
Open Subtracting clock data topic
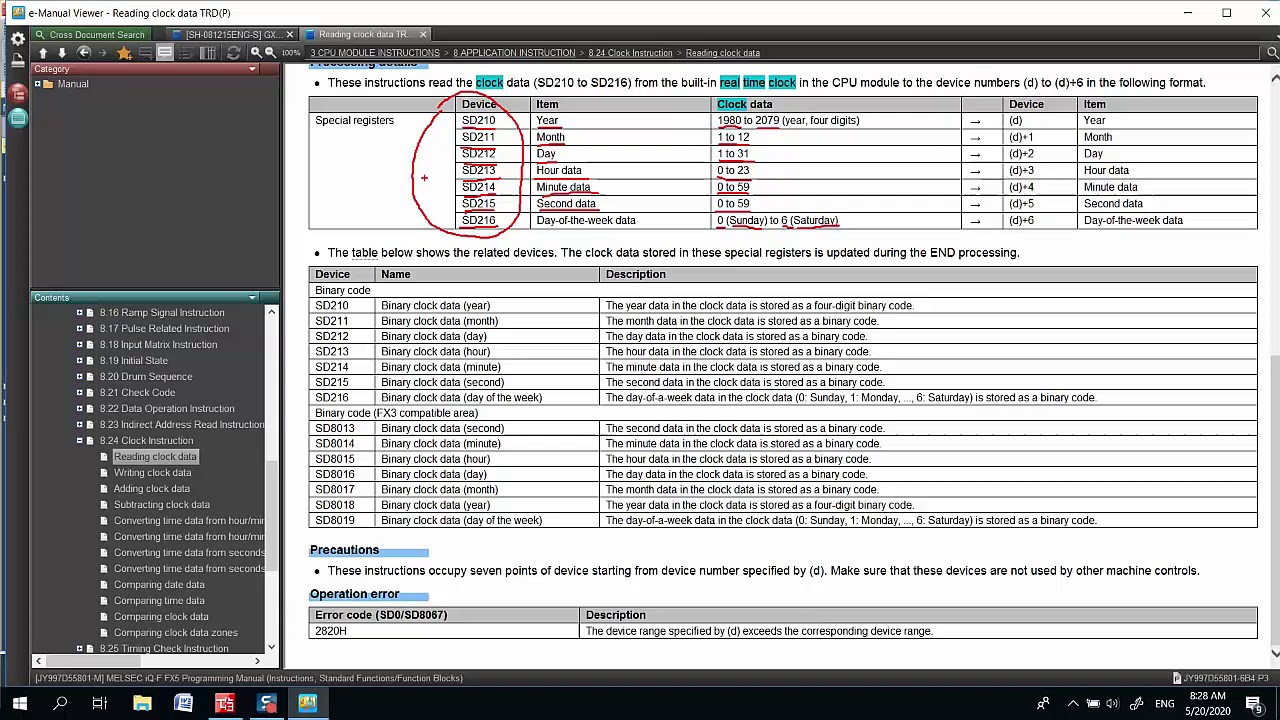[161, 504]
